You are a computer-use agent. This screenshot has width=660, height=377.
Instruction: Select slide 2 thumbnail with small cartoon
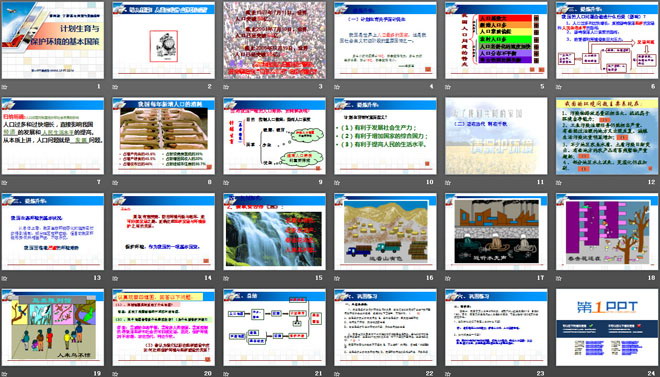point(164,40)
